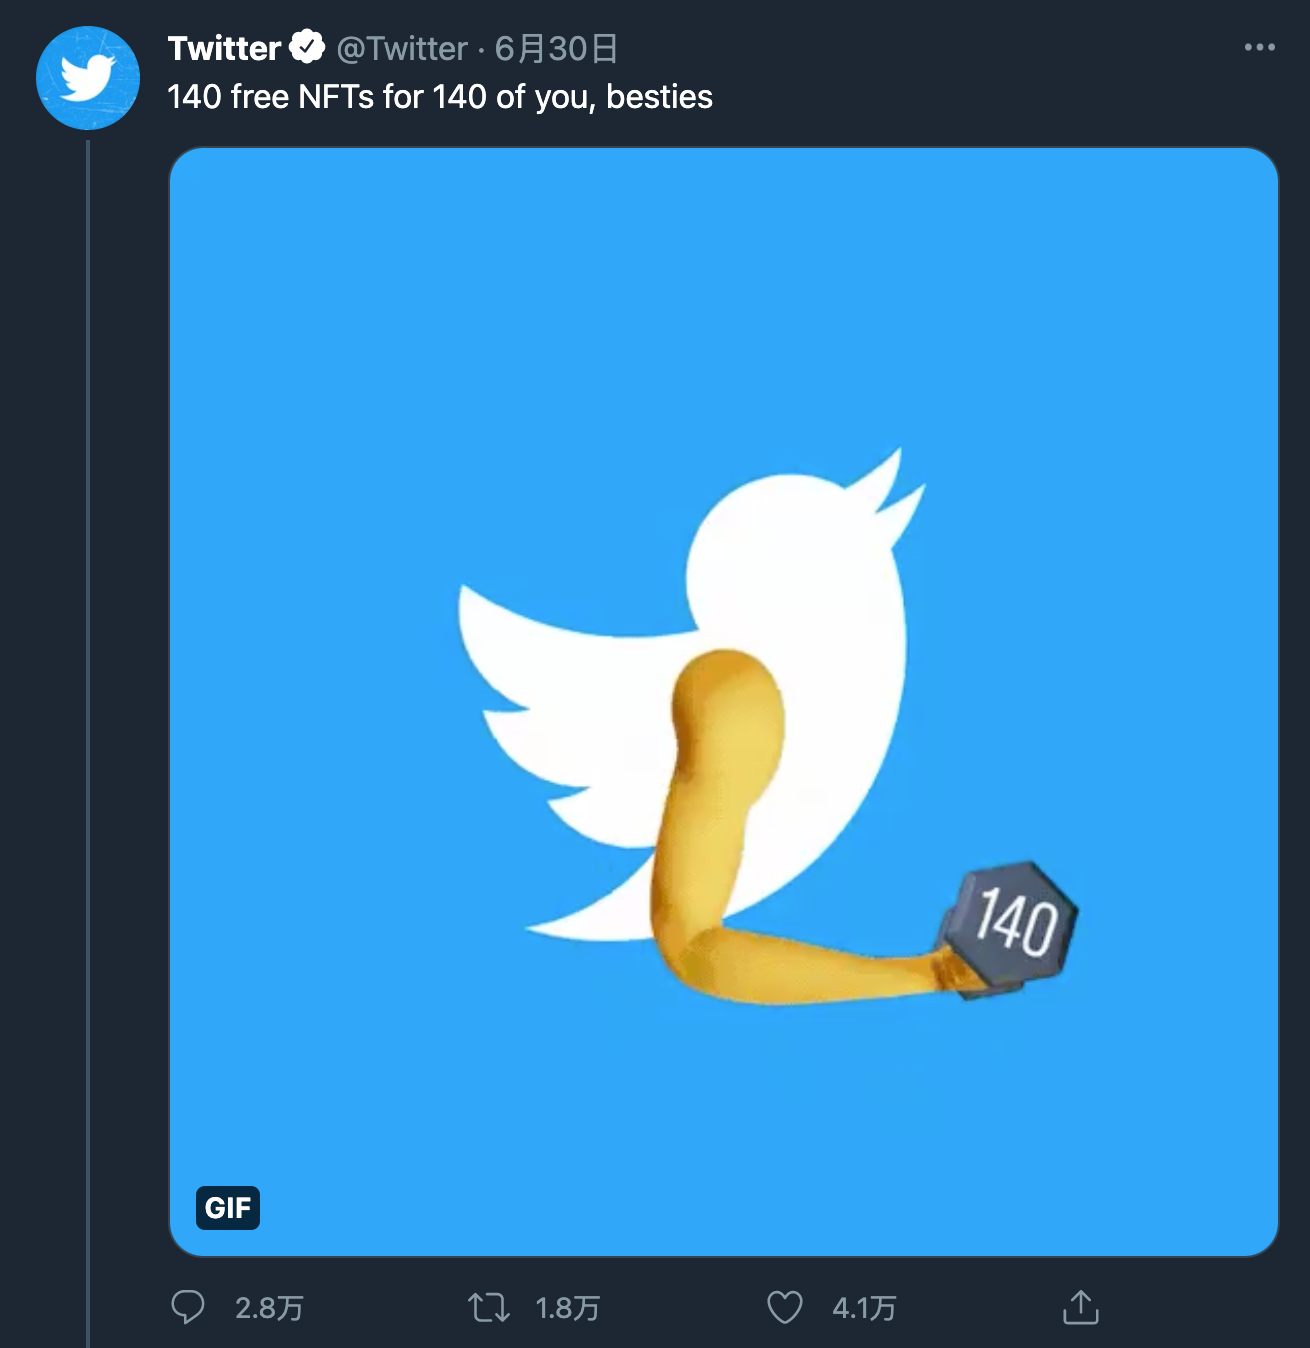1310x1348 pixels.
Task: Click the 1.8万 retweet count
Action: click(x=567, y=1308)
